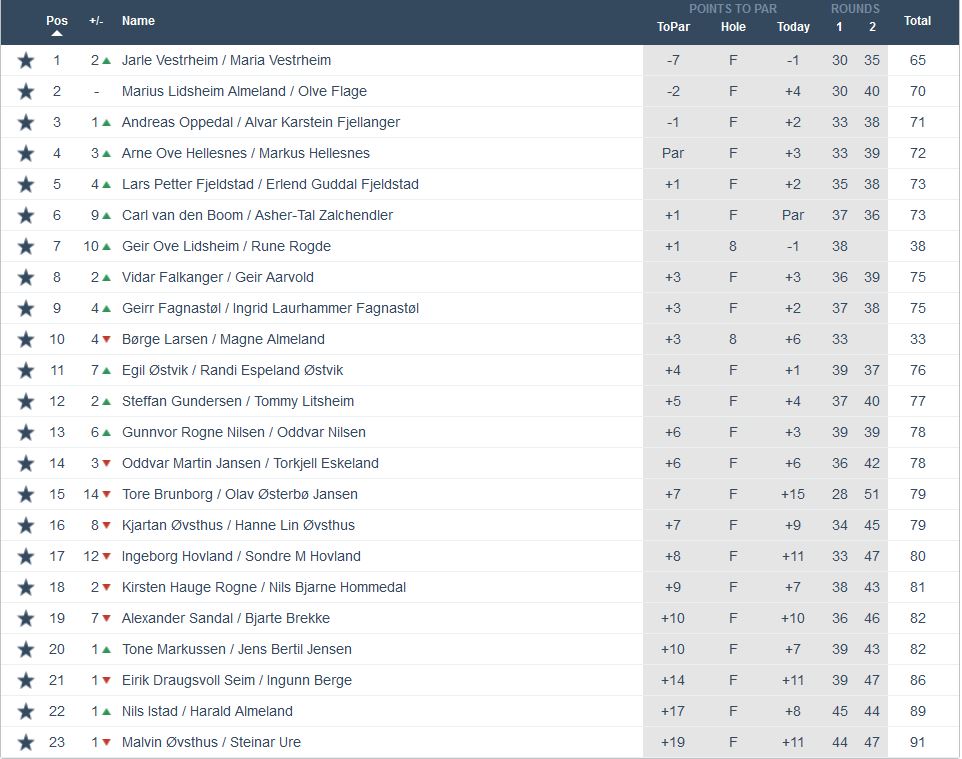
Task: Star the Marius Lidsheim Almeland / Olve Flage row
Action: click(26, 91)
